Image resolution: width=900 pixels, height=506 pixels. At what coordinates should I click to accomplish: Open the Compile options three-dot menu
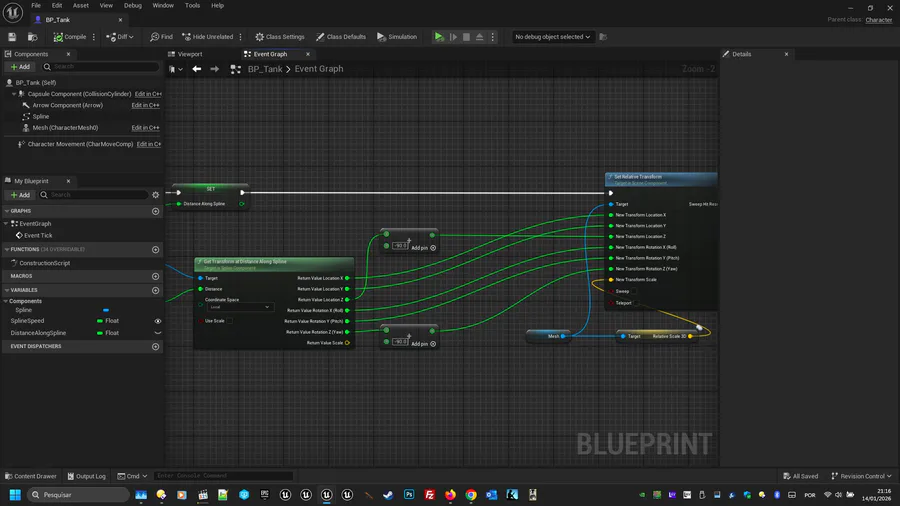coord(94,37)
